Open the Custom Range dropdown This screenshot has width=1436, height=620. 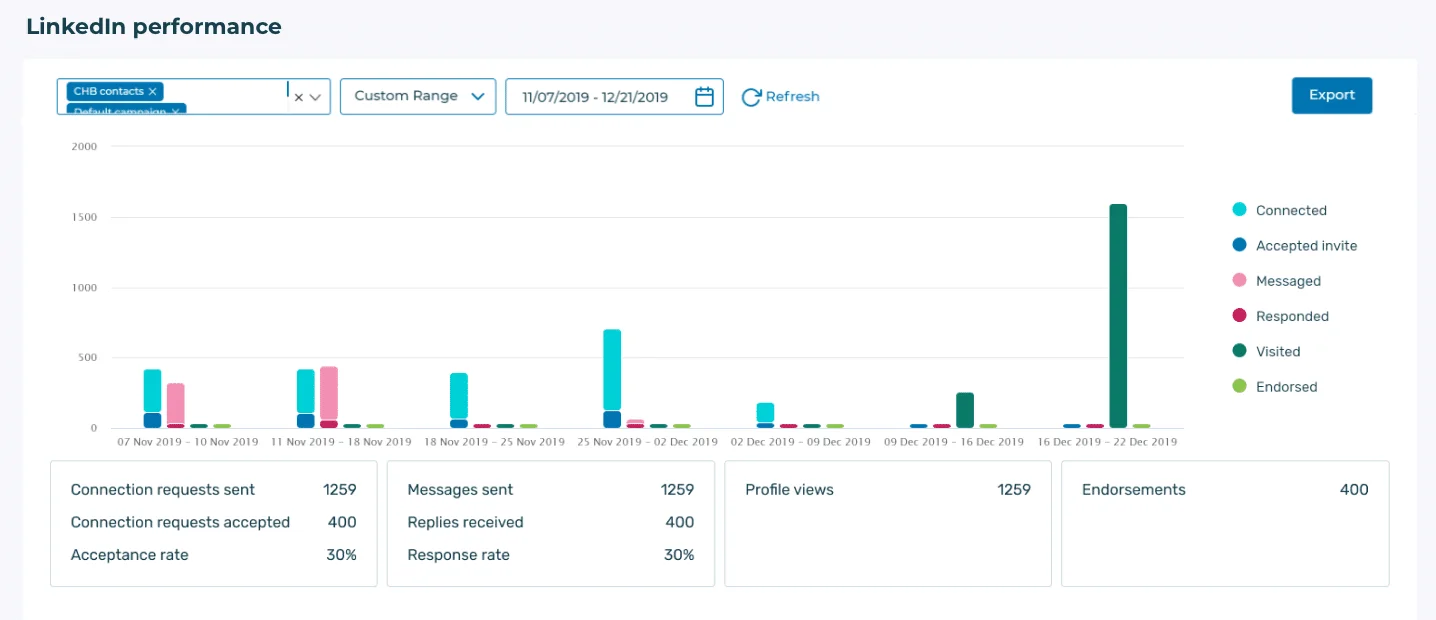pyautogui.click(x=418, y=96)
